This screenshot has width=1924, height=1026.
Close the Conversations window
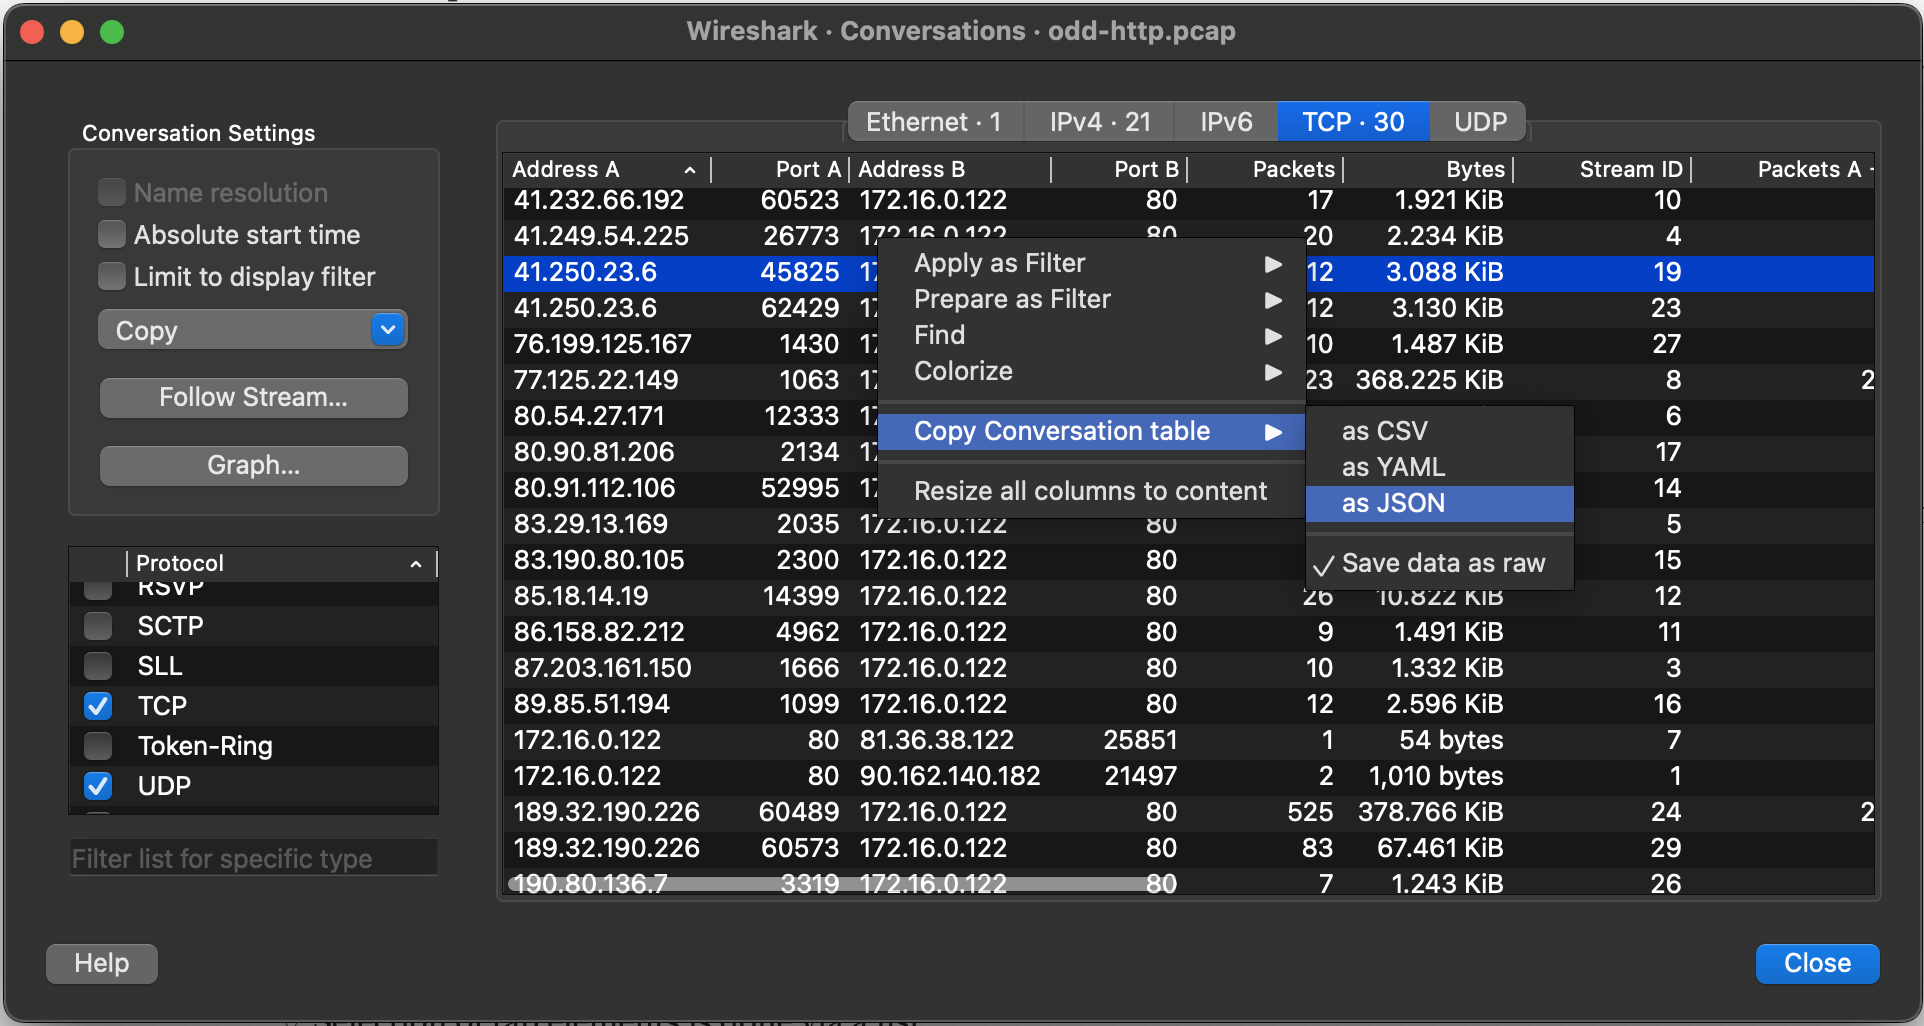(1817, 963)
